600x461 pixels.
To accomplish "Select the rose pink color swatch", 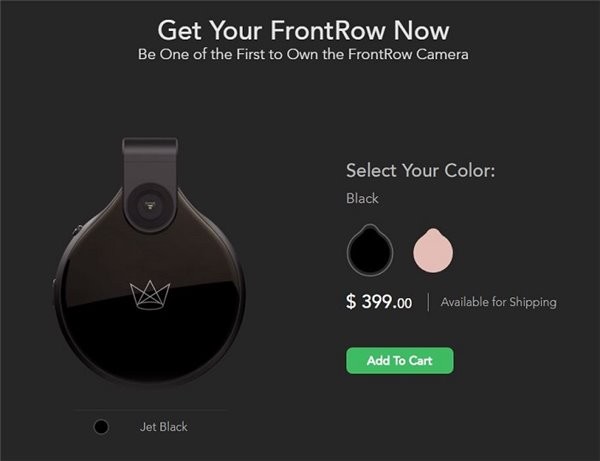I will [x=433, y=250].
